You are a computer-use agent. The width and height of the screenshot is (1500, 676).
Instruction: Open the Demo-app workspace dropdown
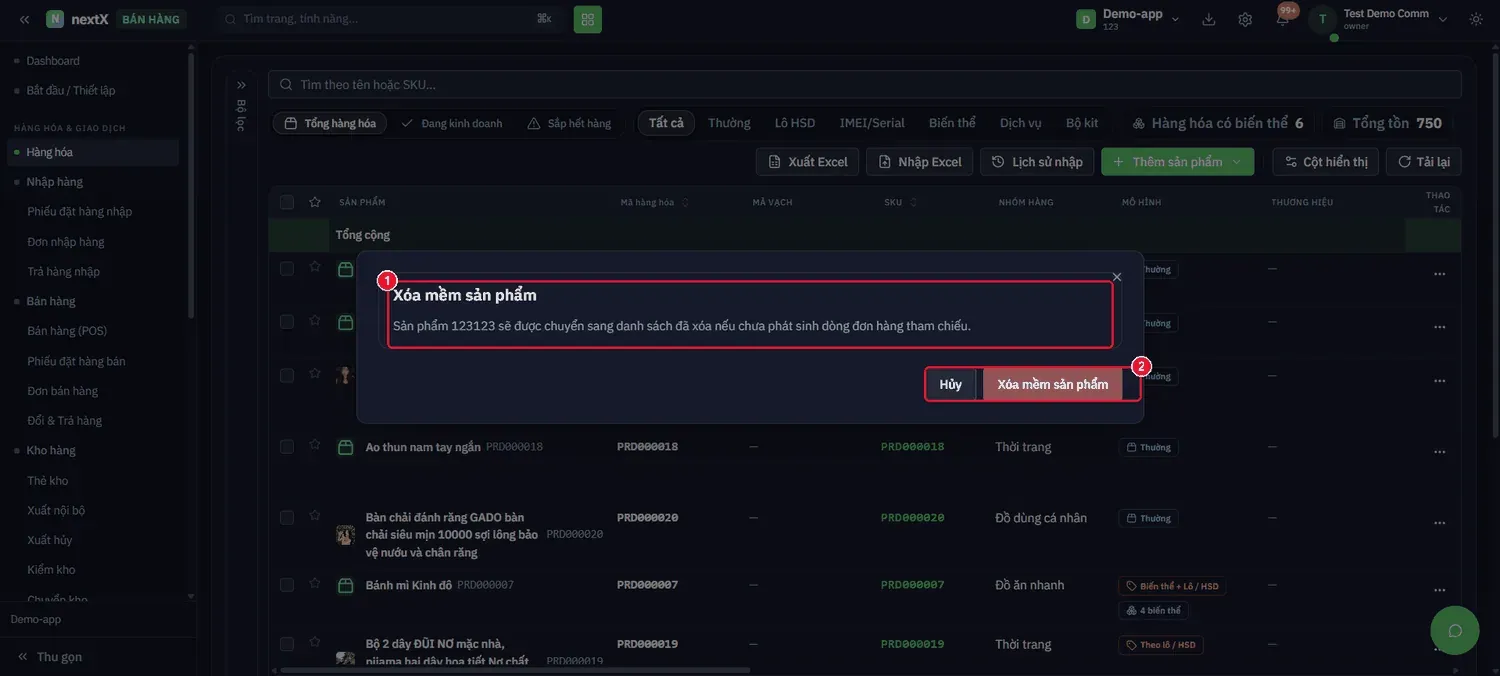click(1129, 19)
